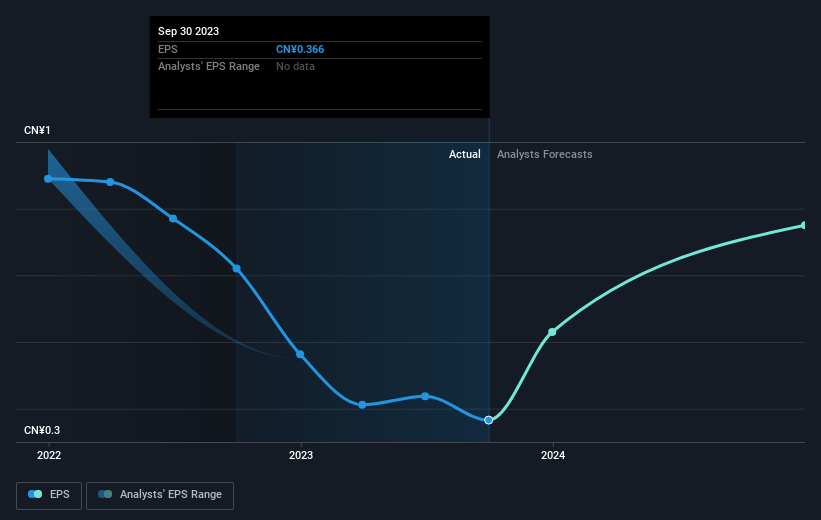Click the Analysts Forecasts label
The width and height of the screenshot is (821, 520).
click(545, 154)
